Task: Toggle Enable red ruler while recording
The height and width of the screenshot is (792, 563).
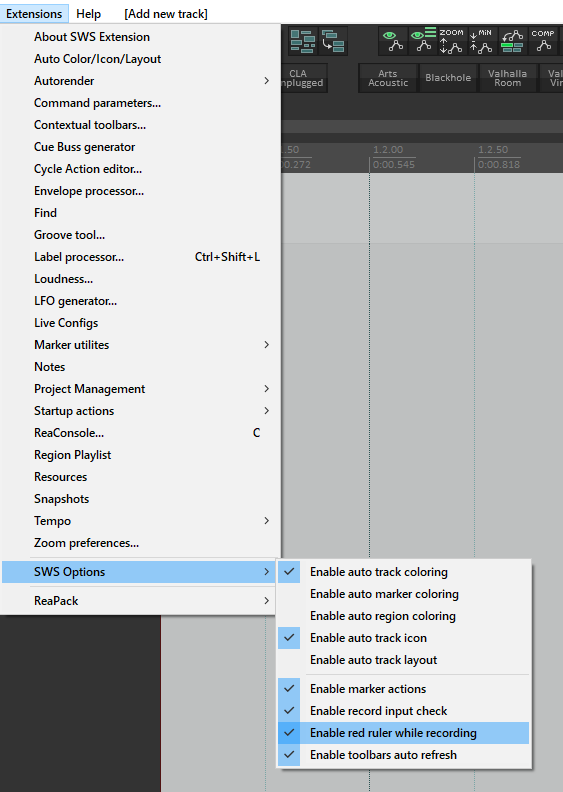Action: tap(404, 733)
